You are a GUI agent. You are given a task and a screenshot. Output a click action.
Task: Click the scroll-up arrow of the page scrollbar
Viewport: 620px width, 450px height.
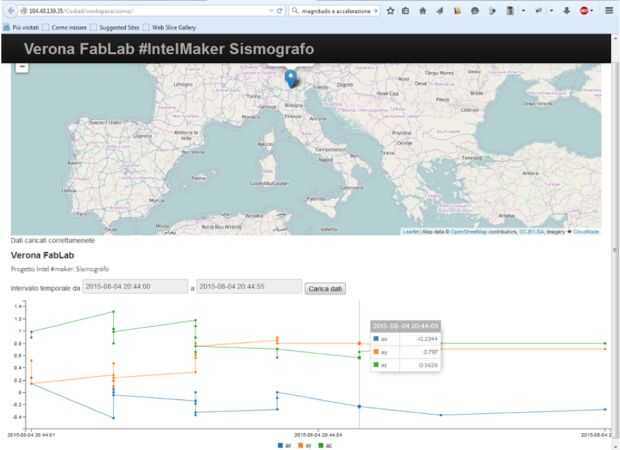tap(615, 37)
